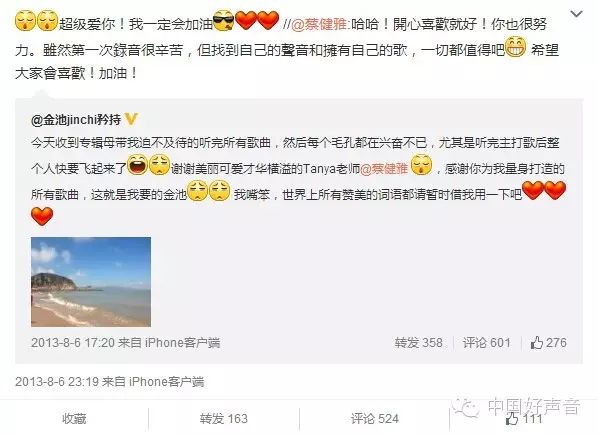Like the quoted post showing 276
This screenshot has width=598, height=435.
click(548, 342)
